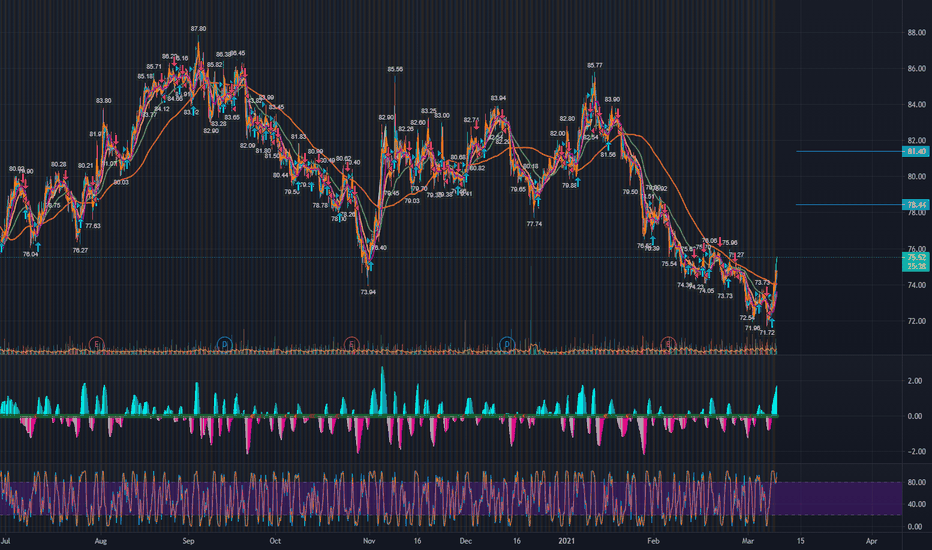Click the Feb label on time axis

pos(653,541)
